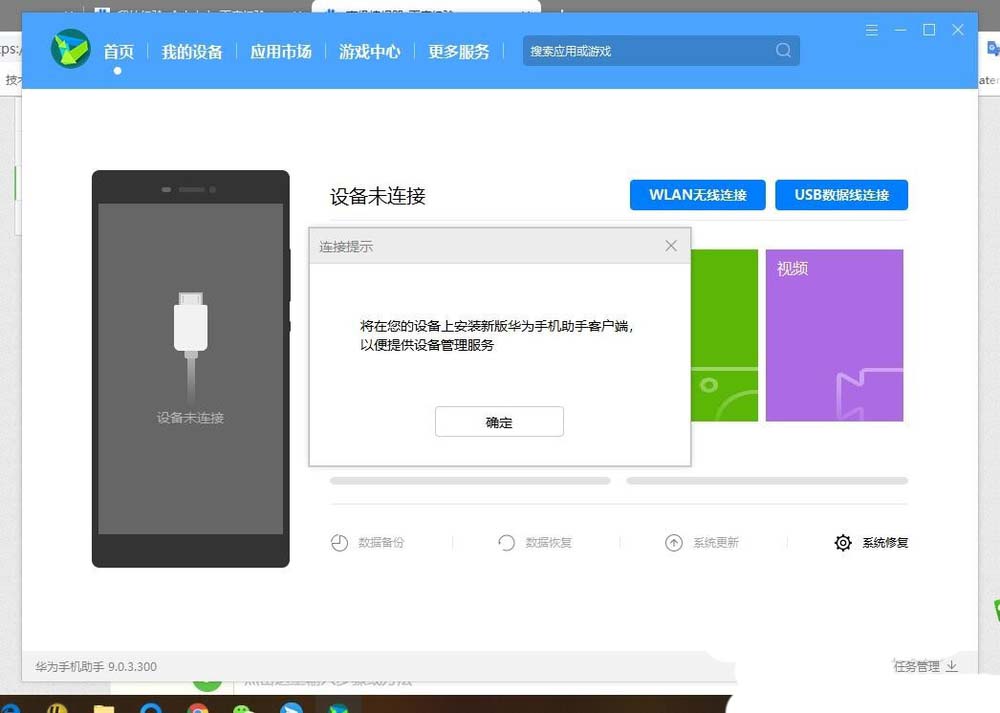Open the purple 视频 tile

point(834,335)
